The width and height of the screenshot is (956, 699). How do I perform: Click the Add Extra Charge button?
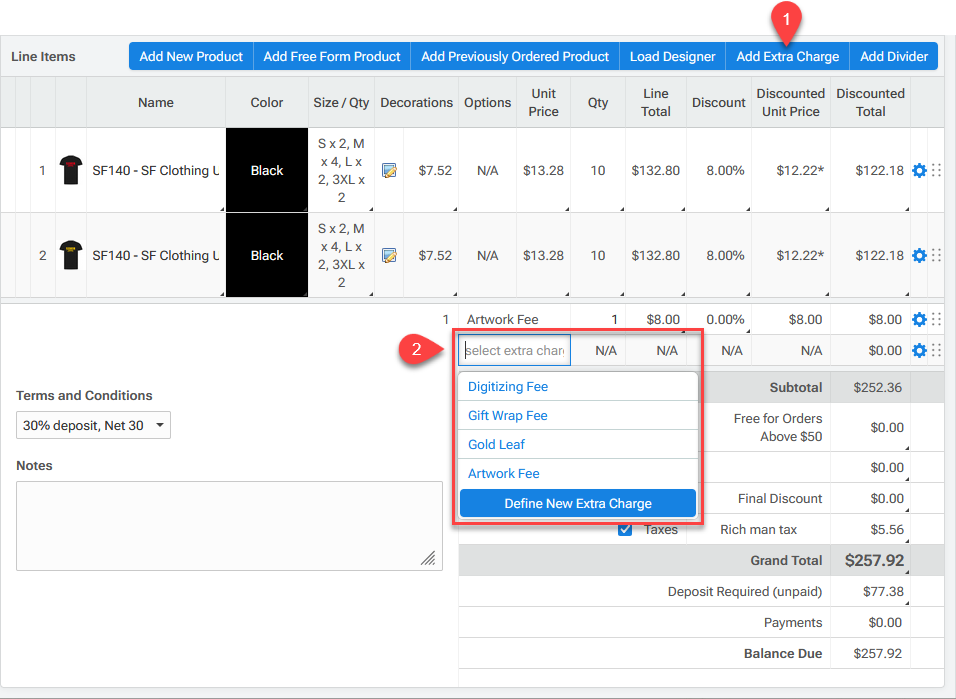pyautogui.click(x=787, y=57)
